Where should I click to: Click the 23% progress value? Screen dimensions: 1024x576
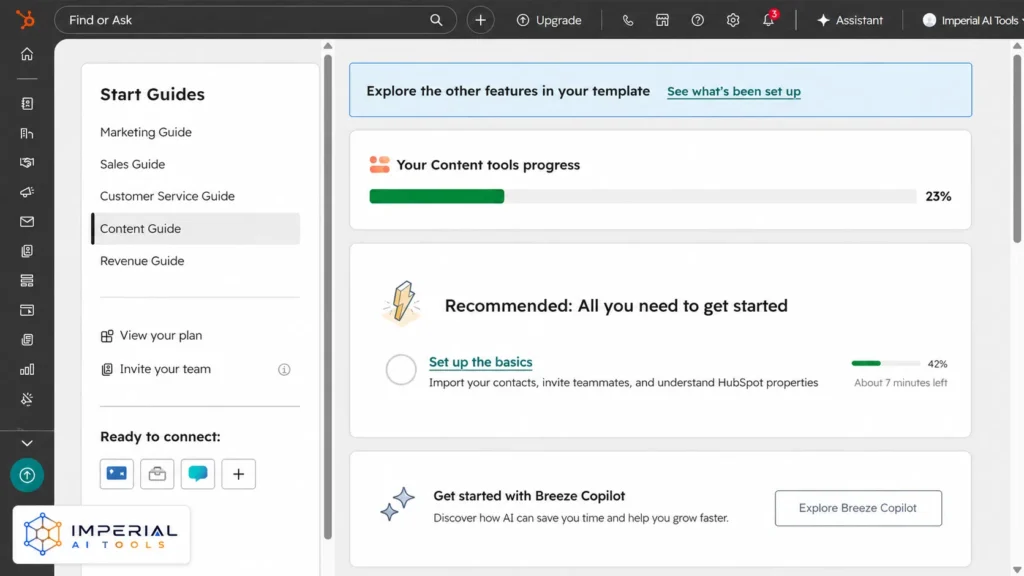point(938,197)
